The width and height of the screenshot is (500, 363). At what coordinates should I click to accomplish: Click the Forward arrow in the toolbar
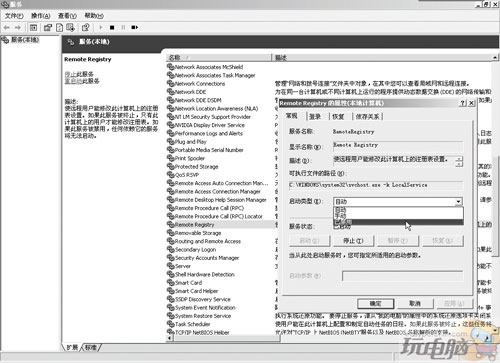pos(18,28)
